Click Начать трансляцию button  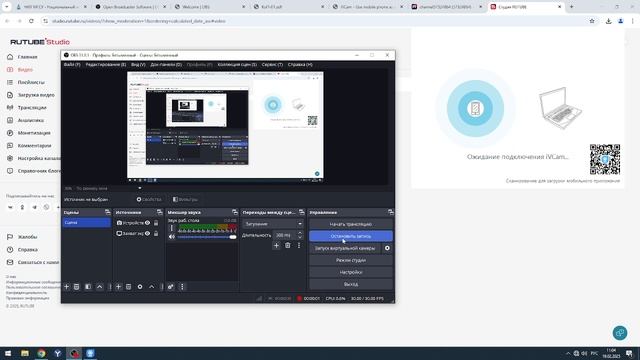click(351, 224)
